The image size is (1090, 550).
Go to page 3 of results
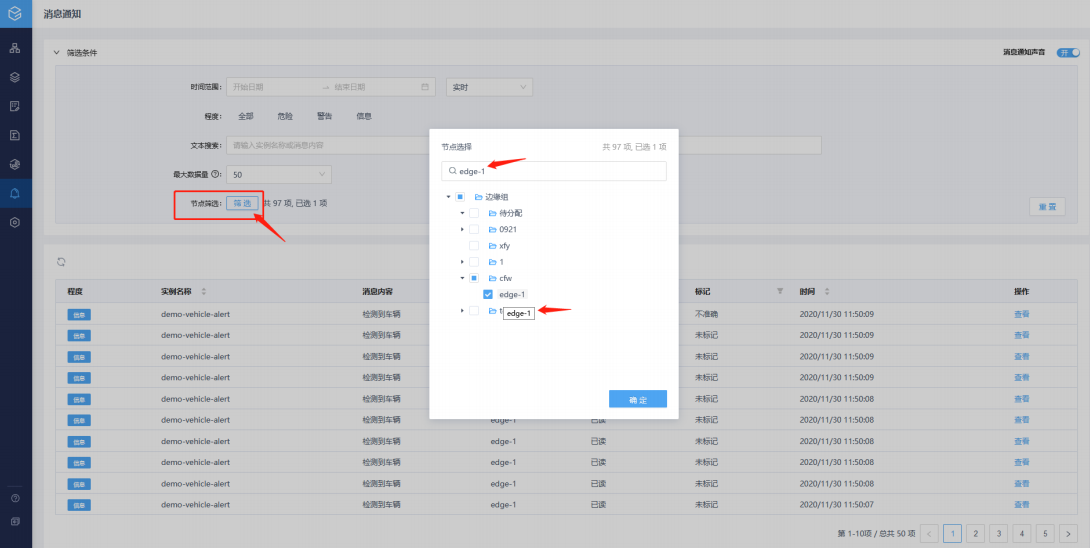tap(999, 533)
